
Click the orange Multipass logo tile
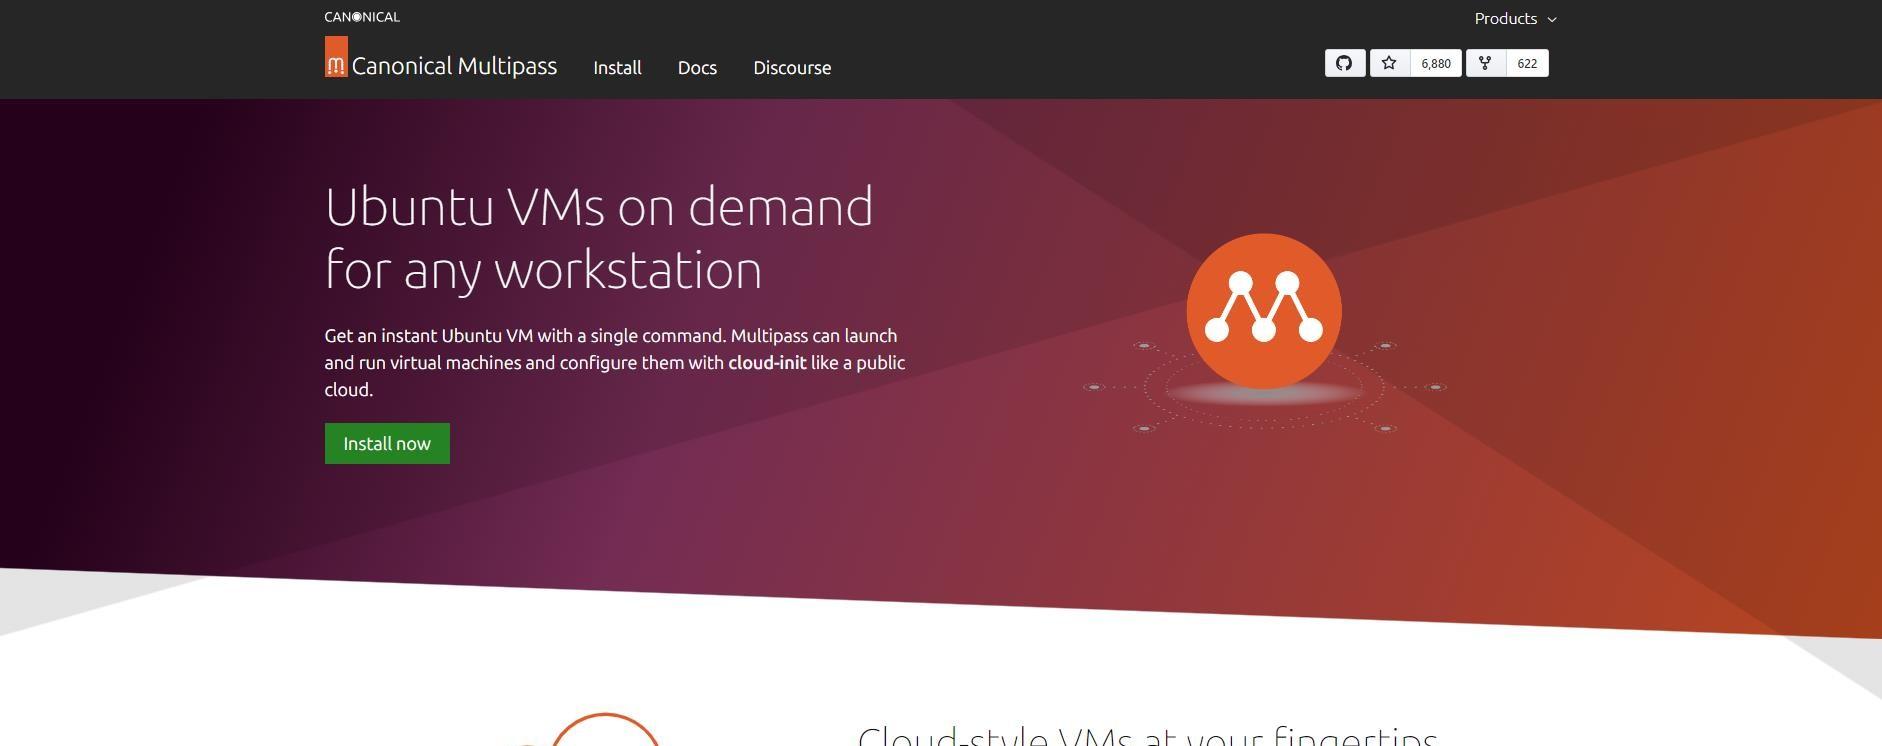point(336,58)
